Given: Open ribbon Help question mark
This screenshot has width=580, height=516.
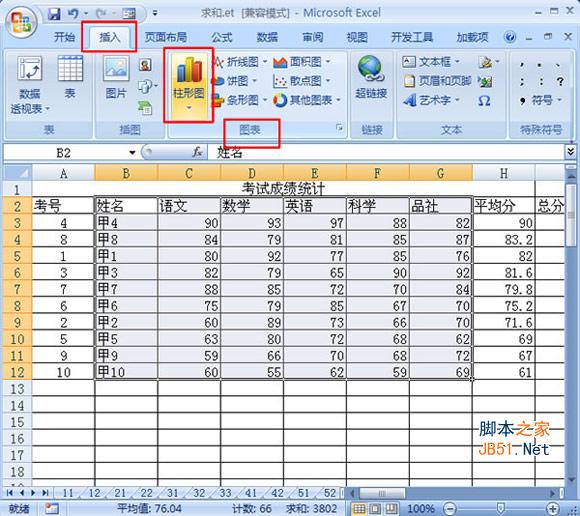Looking at the screenshot, I should tap(510, 37).
